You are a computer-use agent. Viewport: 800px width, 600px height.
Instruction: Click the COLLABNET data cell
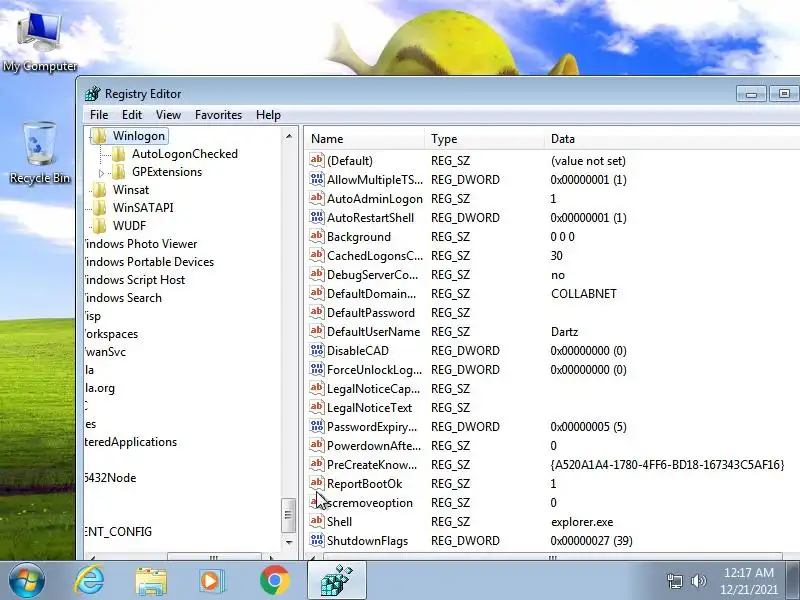[x=584, y=293]
